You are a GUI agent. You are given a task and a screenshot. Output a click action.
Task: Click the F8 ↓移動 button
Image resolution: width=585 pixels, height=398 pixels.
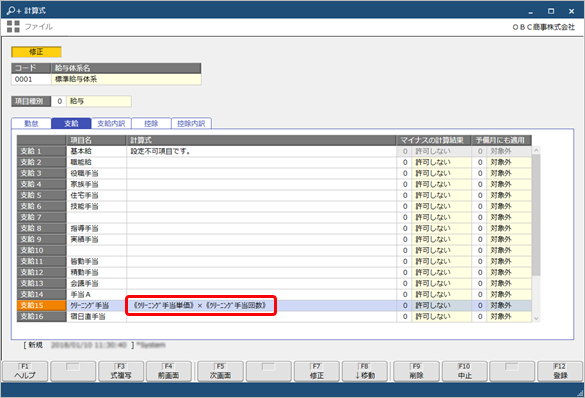[x=365, y=372]
